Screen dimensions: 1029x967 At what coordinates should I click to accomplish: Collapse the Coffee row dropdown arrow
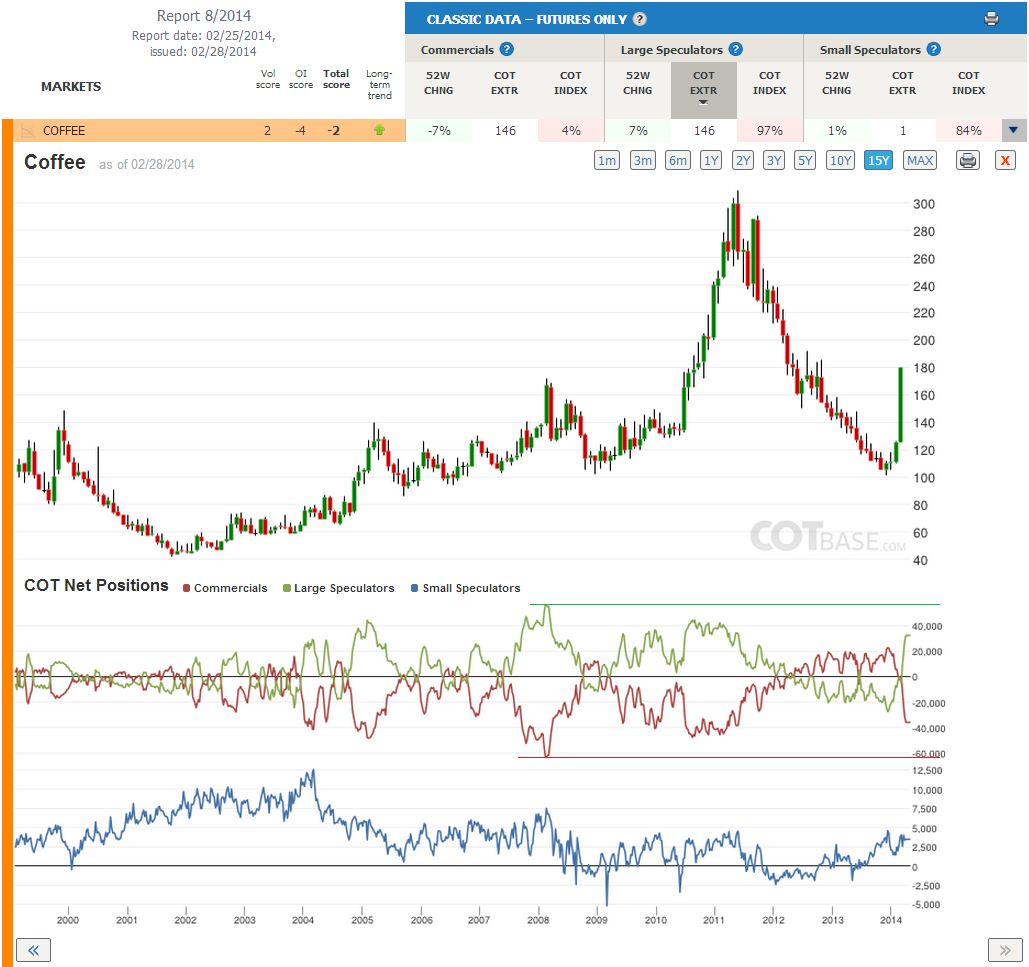click(x=1013, y=130)
